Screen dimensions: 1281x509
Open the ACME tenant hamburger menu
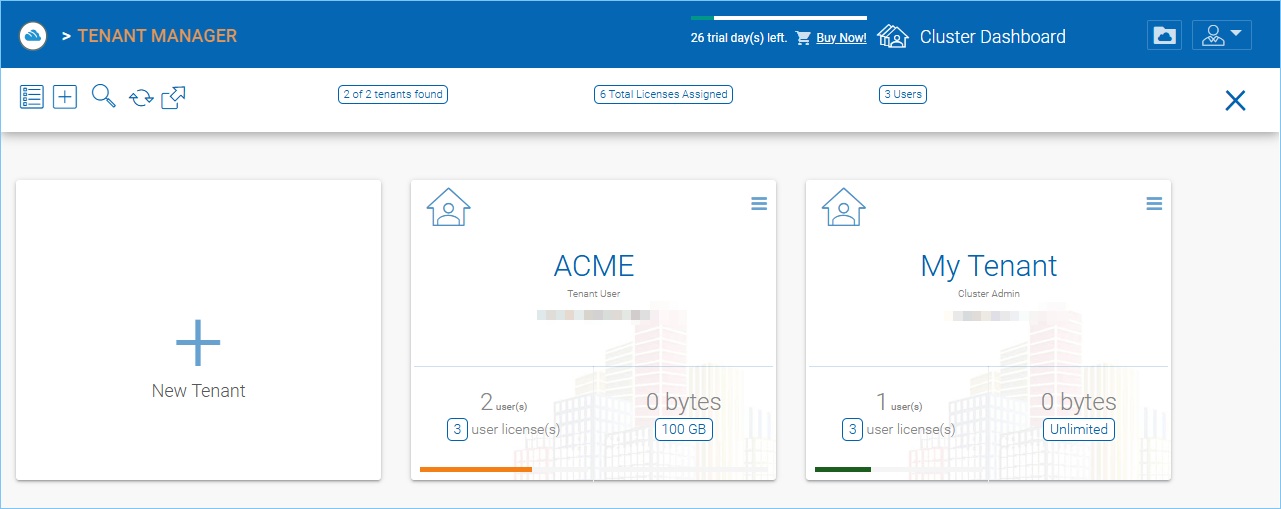coord(759,203)
